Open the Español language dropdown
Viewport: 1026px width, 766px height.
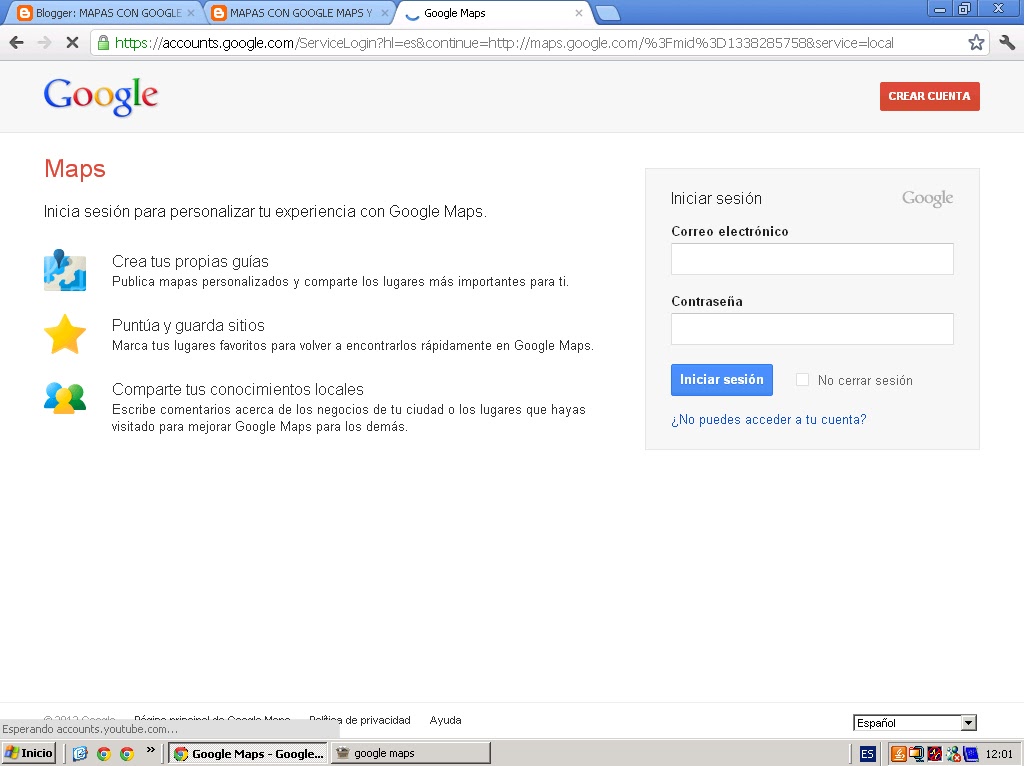pyautogui.click(x=915, y=723)
